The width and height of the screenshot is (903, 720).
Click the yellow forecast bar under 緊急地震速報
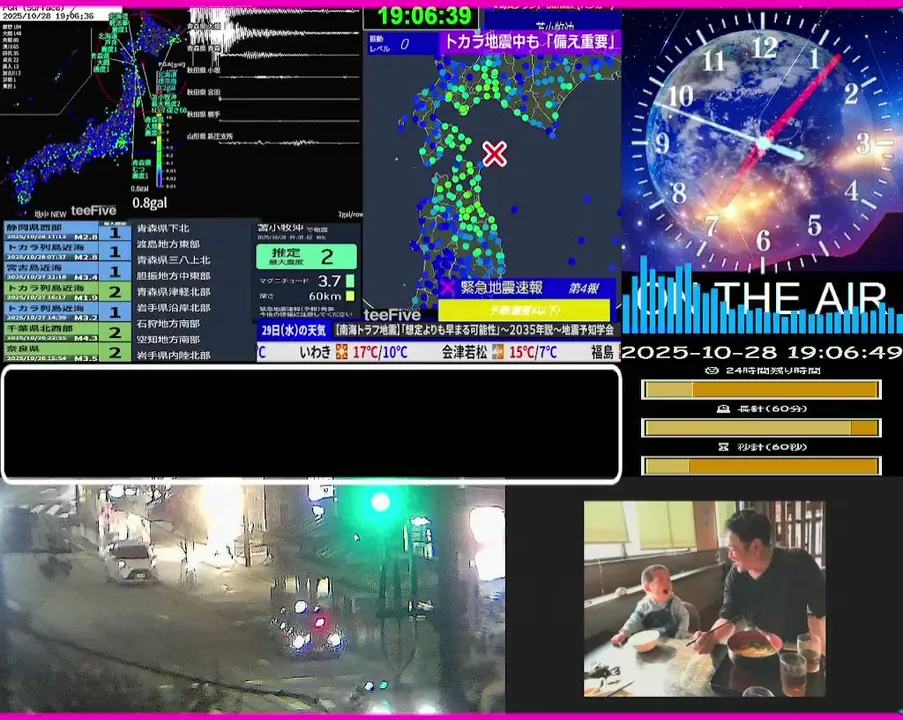click(x=524, y=310)
